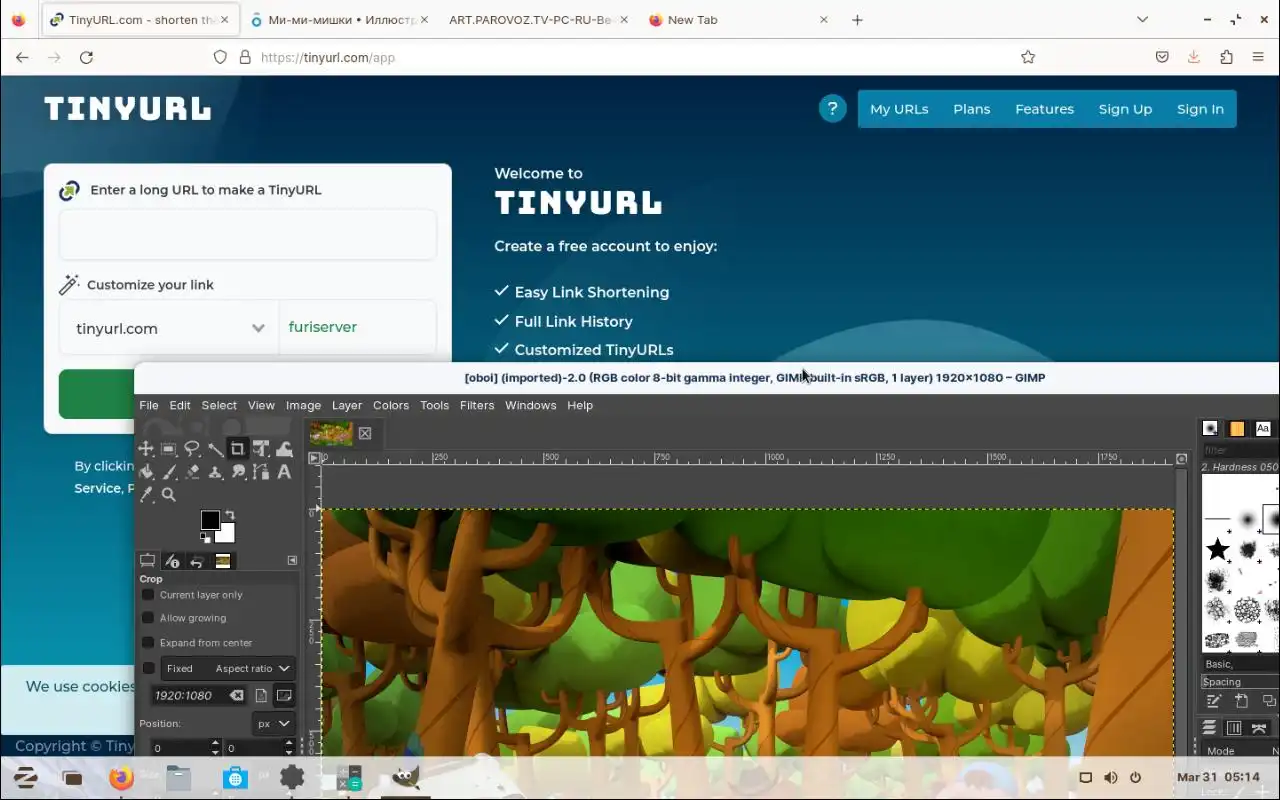Click the Sign In link
This screenshot has height=800, width=1280.
(x=1200, y=109)
